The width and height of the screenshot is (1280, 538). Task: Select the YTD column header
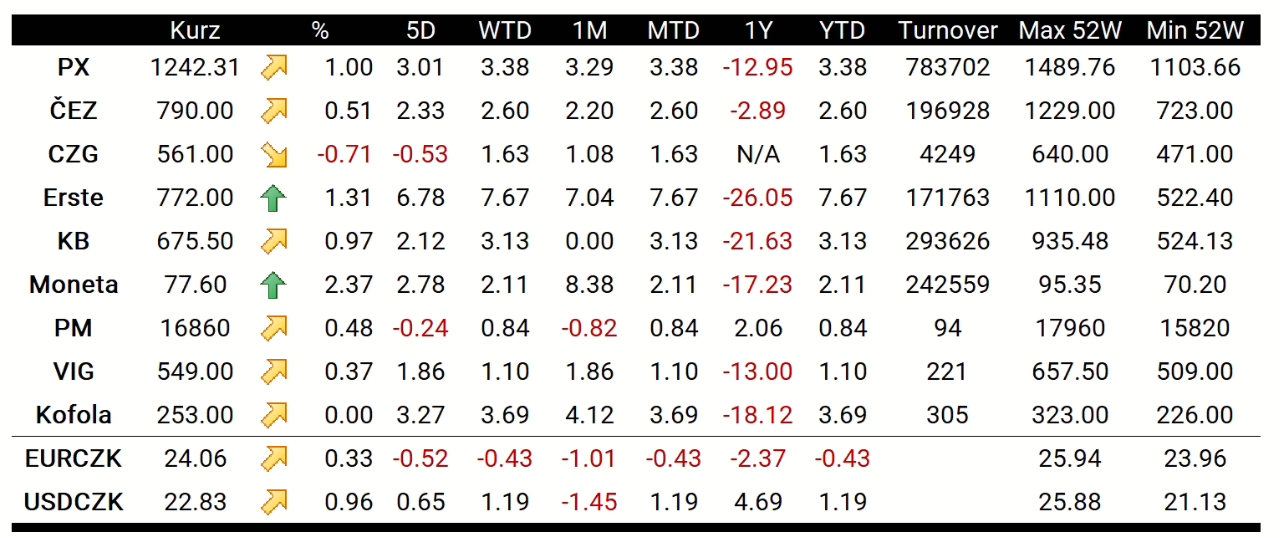(x=840, y=31)
